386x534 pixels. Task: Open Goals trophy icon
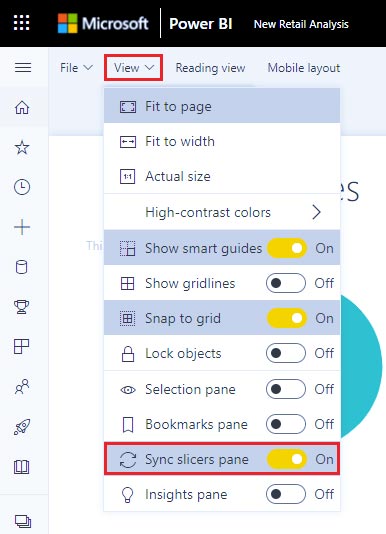click(x=22, y=307)
